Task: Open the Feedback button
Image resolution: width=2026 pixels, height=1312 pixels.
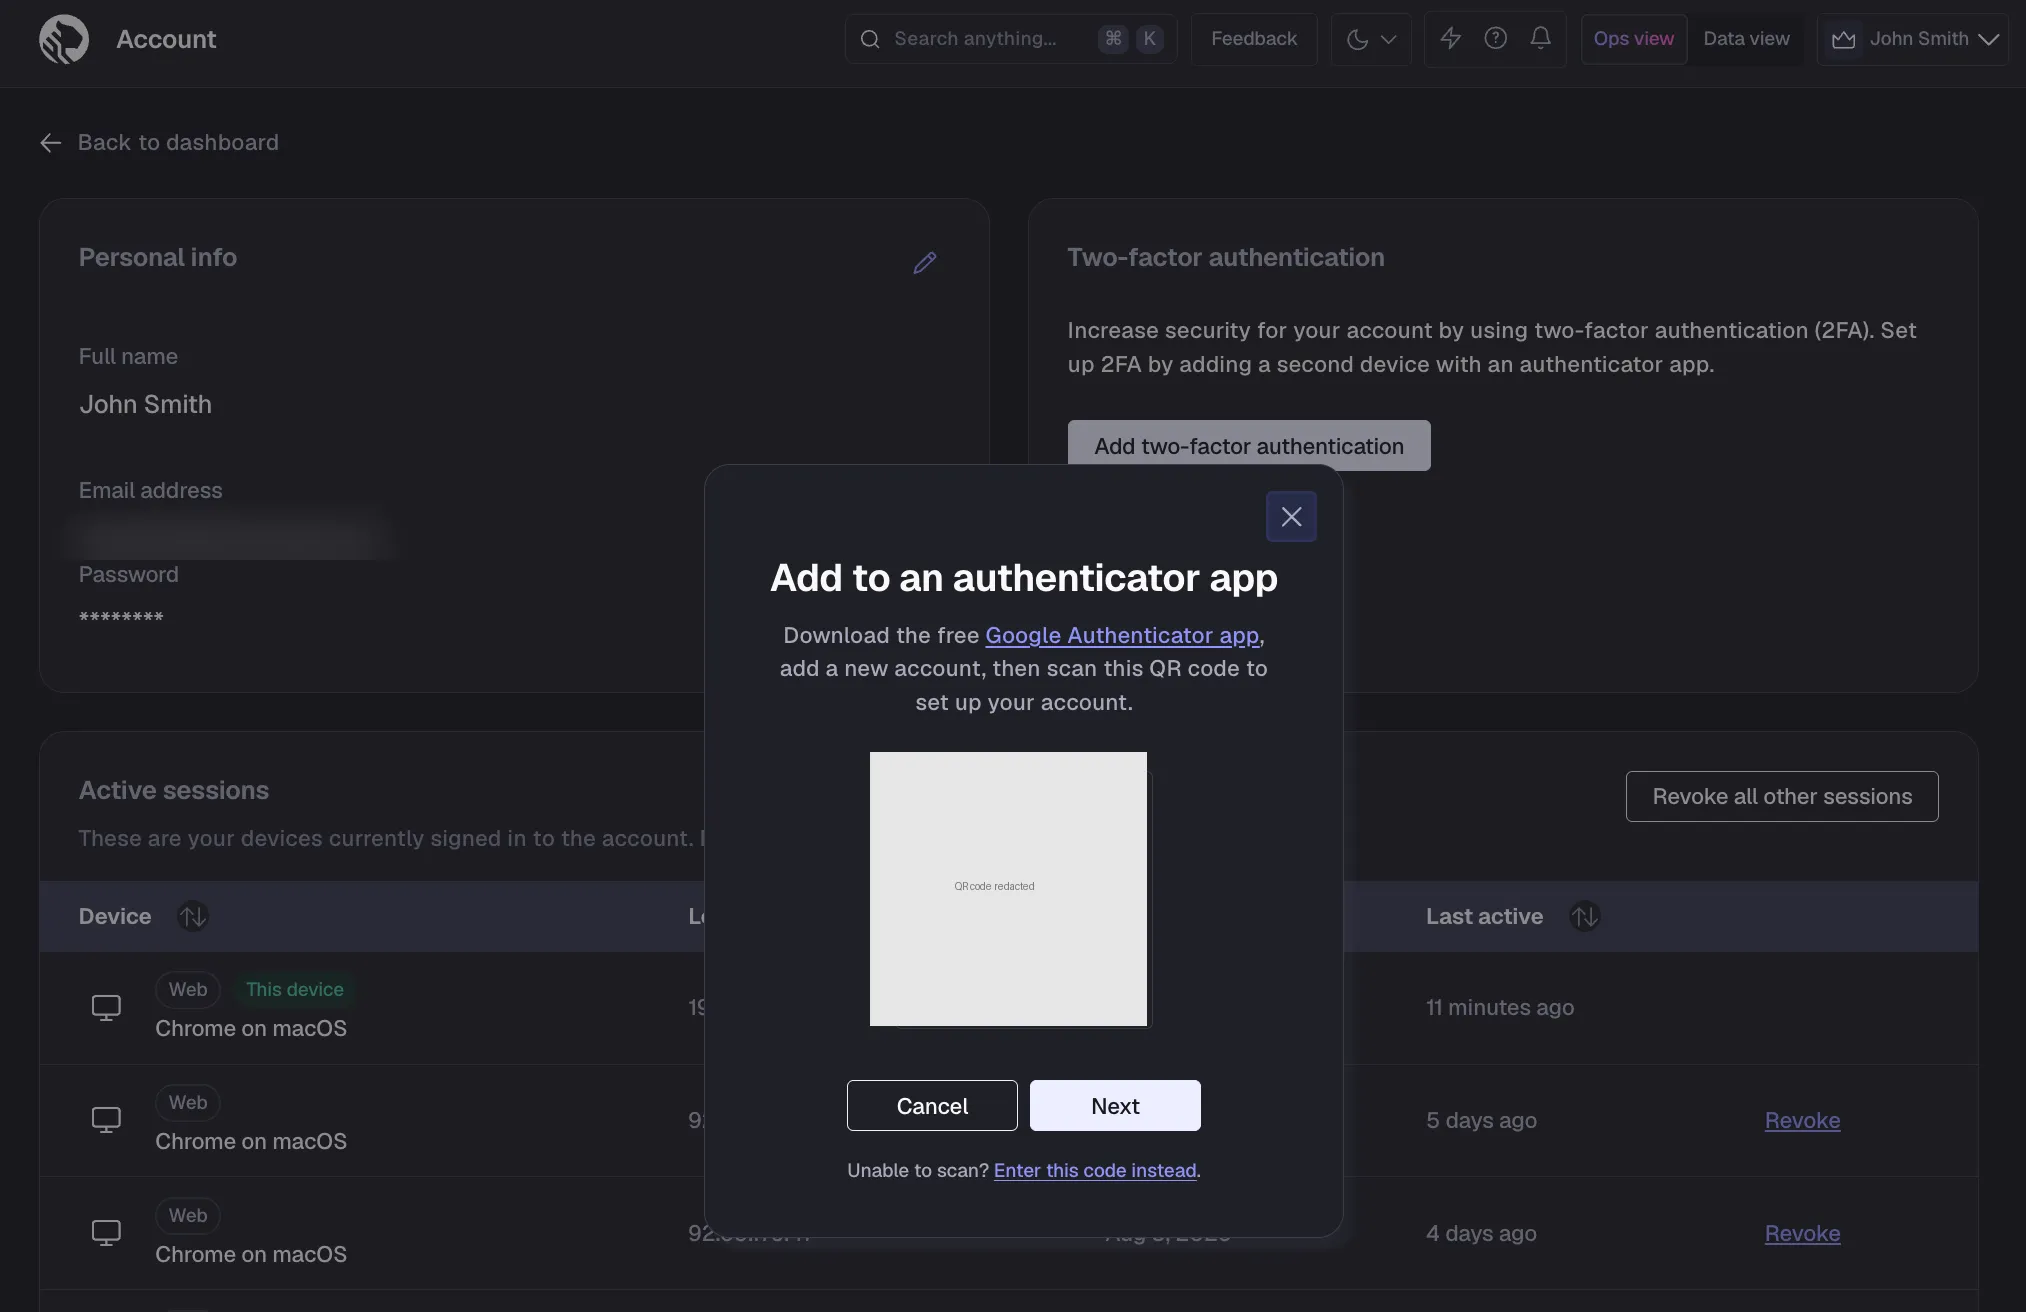Action: 1254,39
